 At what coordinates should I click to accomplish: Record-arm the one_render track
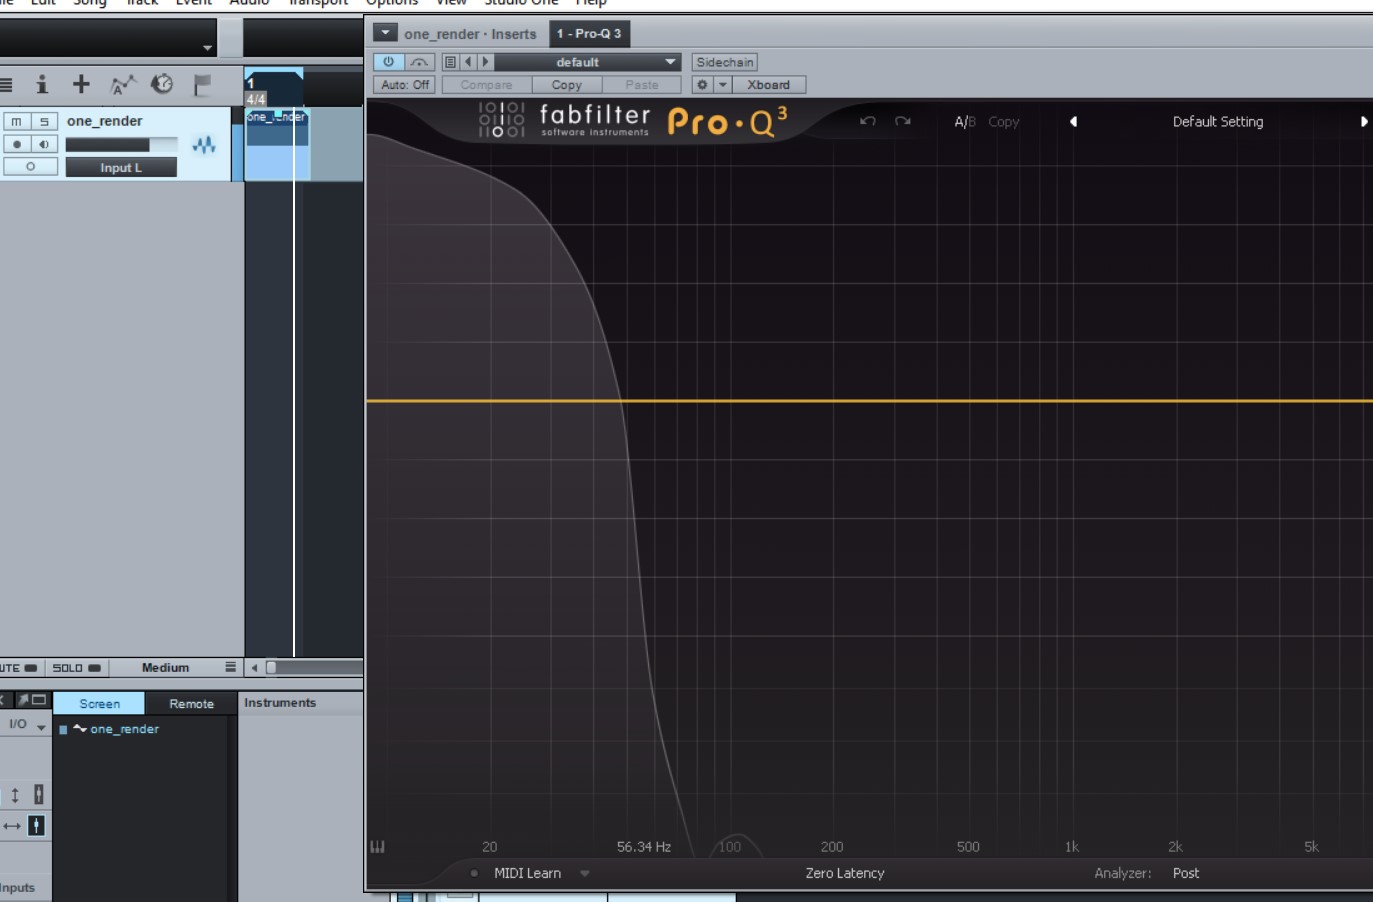point(16,144)
